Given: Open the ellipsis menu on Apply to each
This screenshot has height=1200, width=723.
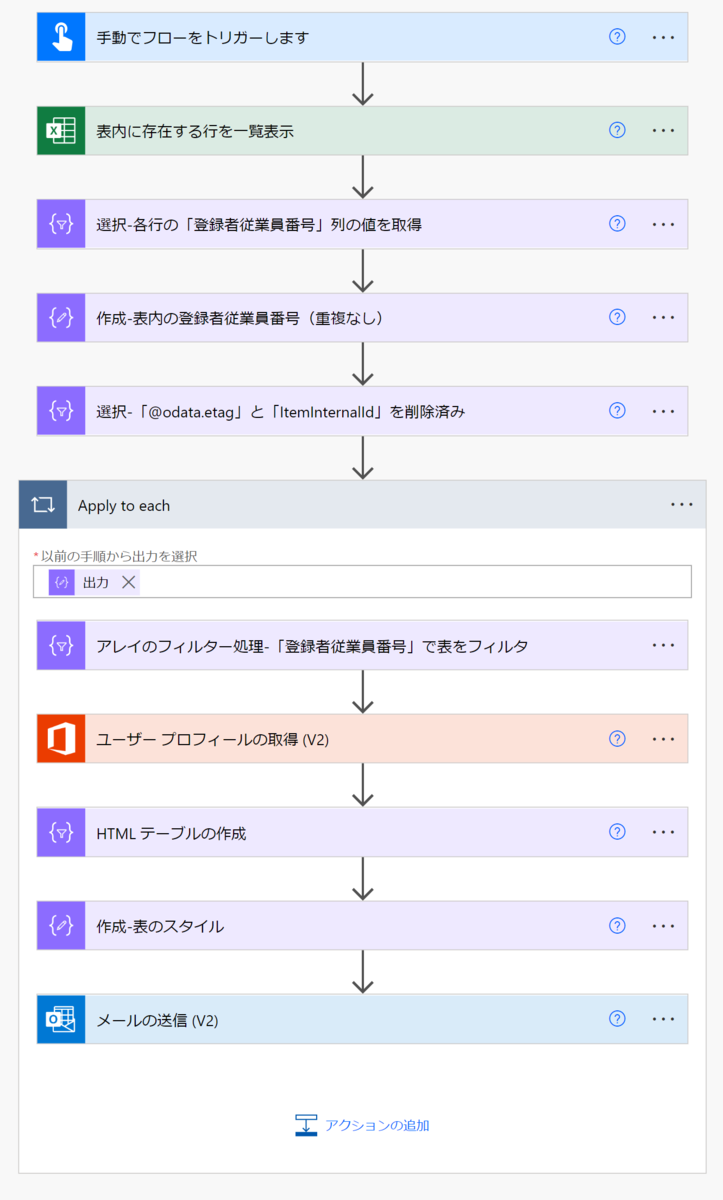Looking at the screenshot, I should point(682,505).
